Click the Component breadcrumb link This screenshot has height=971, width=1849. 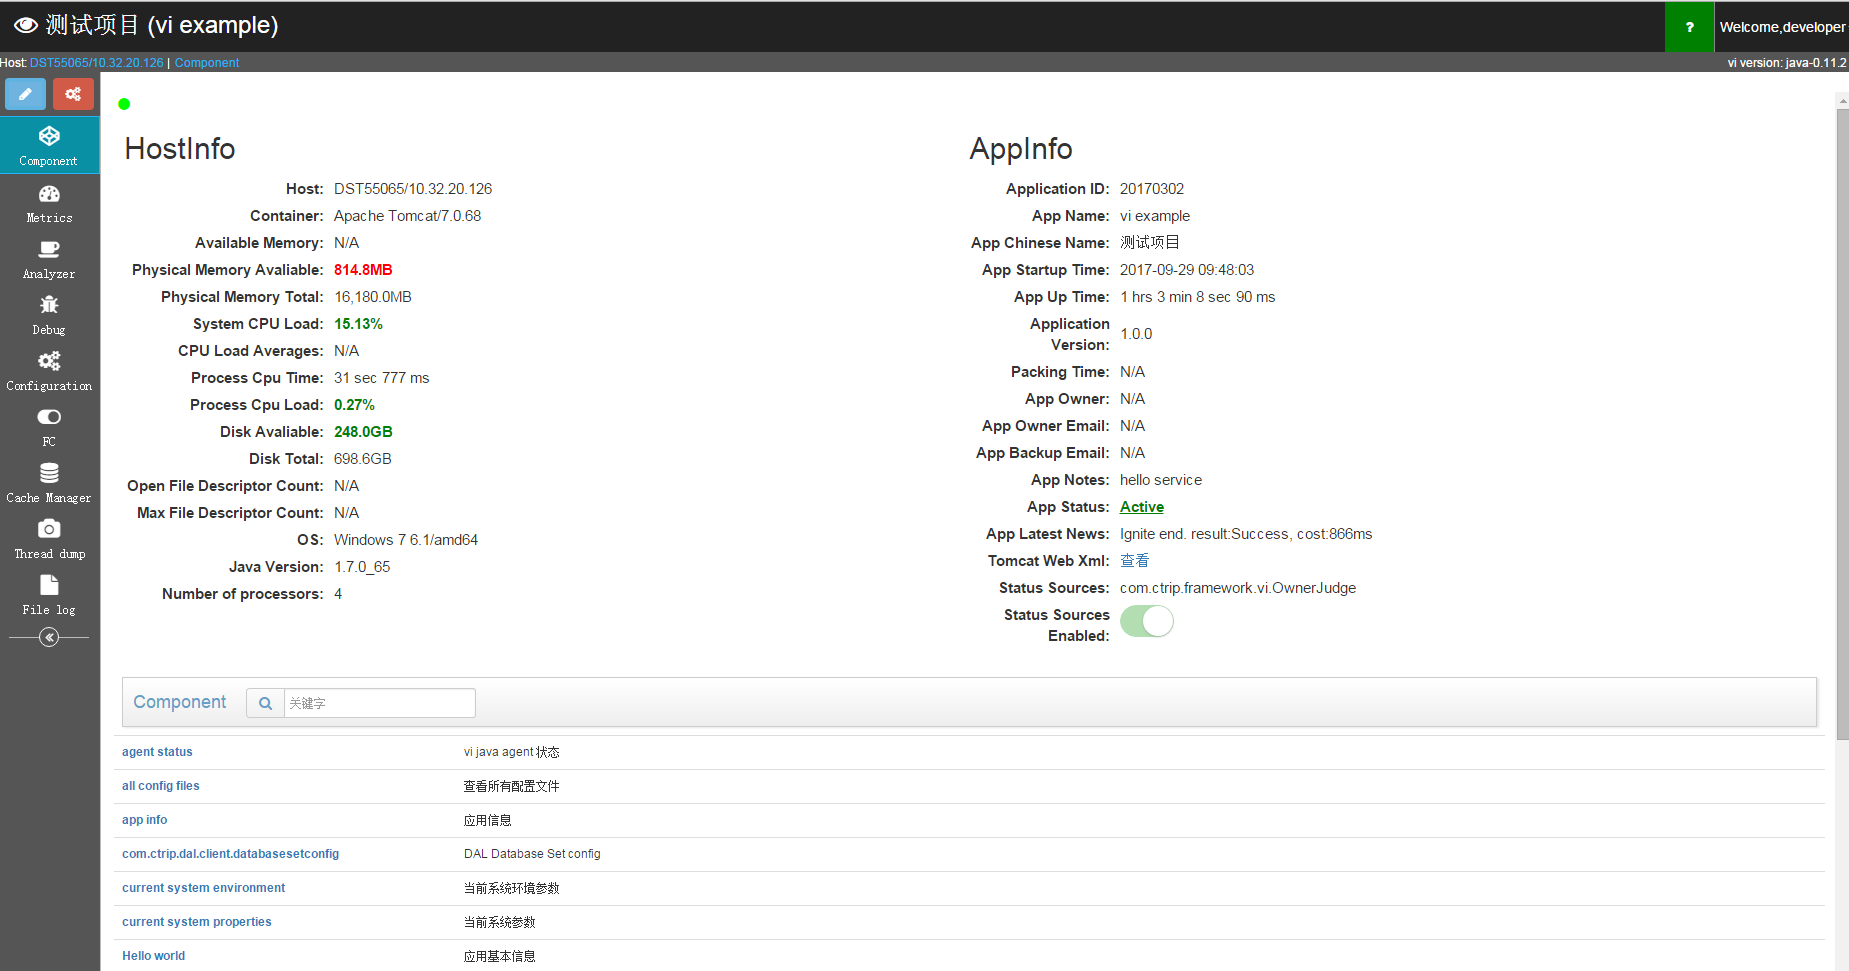pos(207,62)
